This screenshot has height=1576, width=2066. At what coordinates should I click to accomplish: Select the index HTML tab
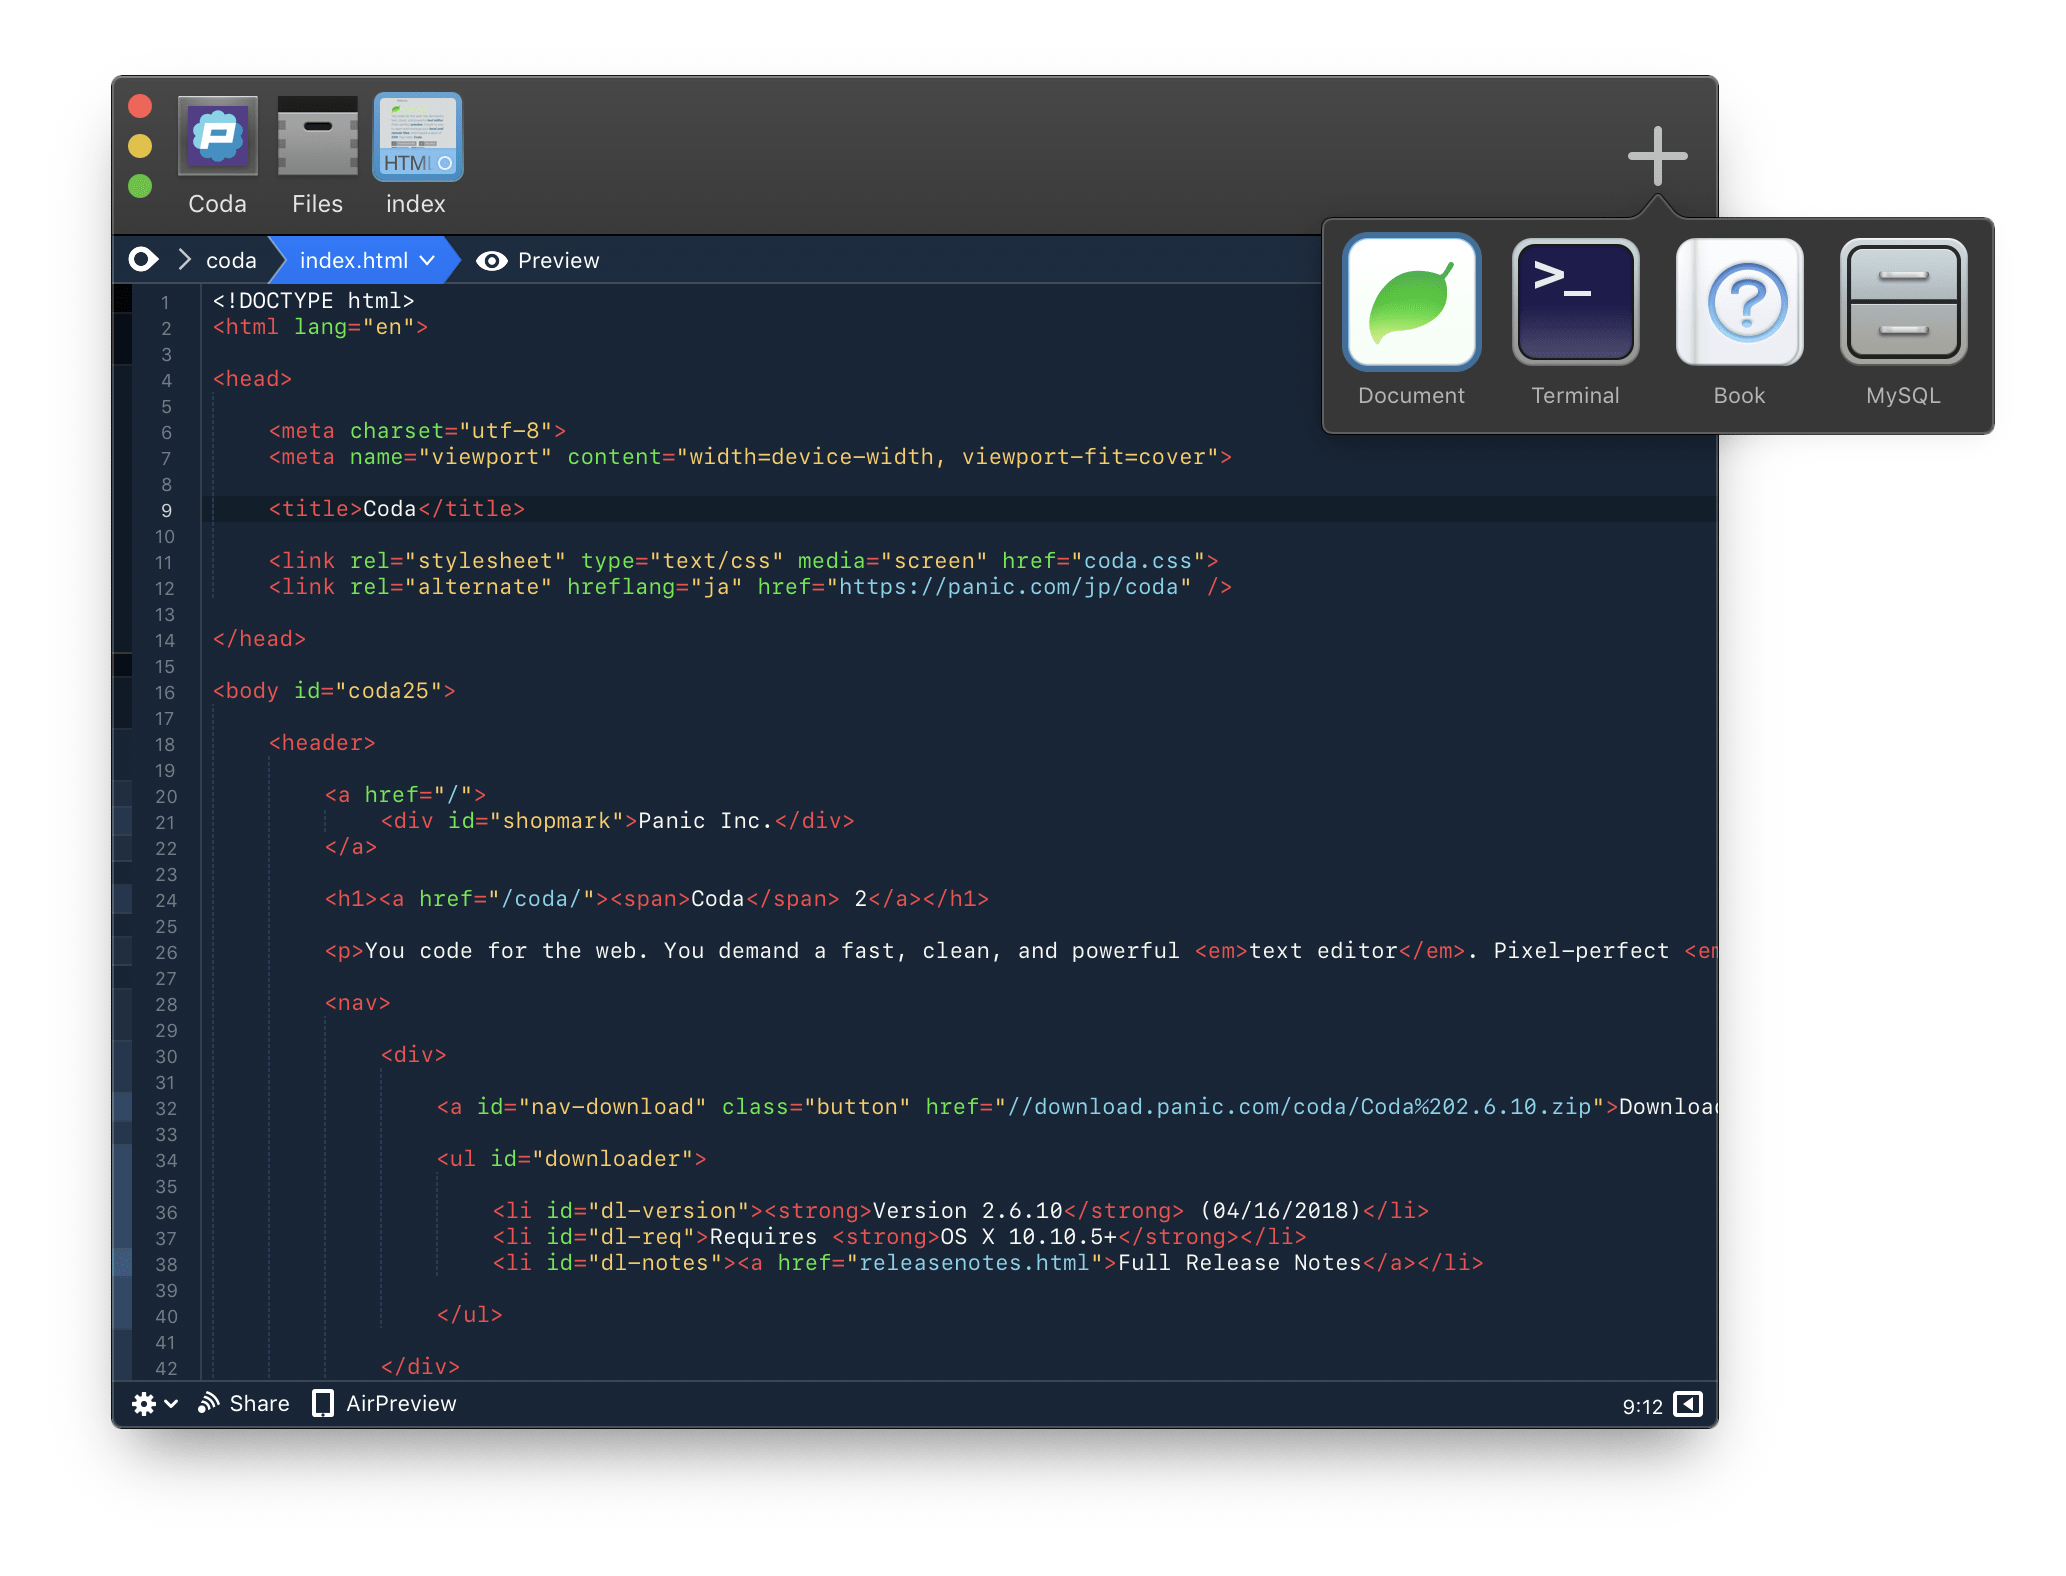click(417, 137)
